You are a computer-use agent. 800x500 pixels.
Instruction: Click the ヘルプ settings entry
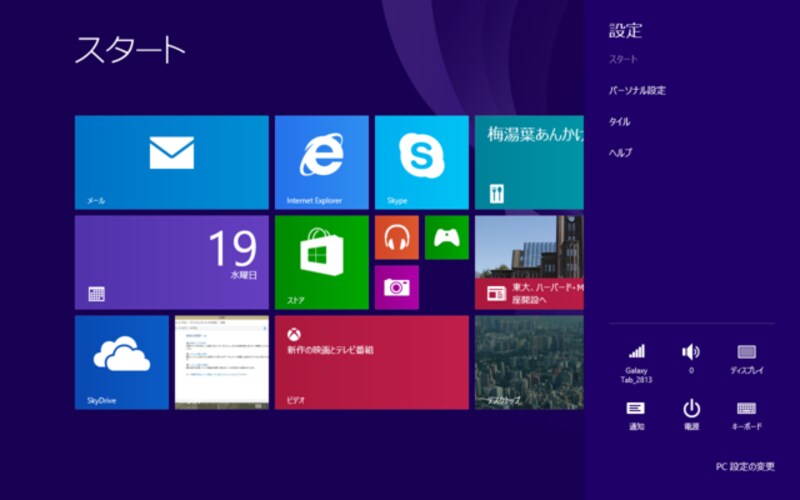tap(621, 152)
